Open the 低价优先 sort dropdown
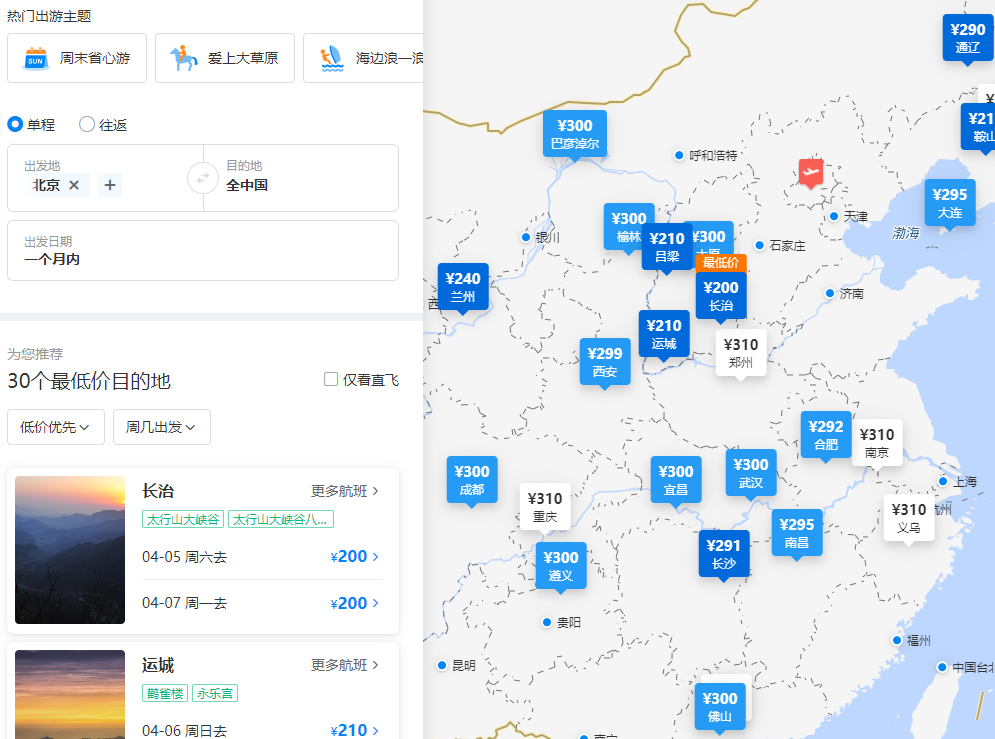 (x=56, y=427)
